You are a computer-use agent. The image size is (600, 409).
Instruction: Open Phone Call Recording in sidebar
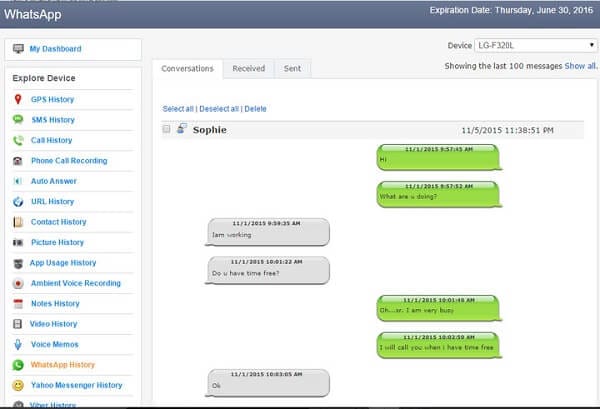69,161
